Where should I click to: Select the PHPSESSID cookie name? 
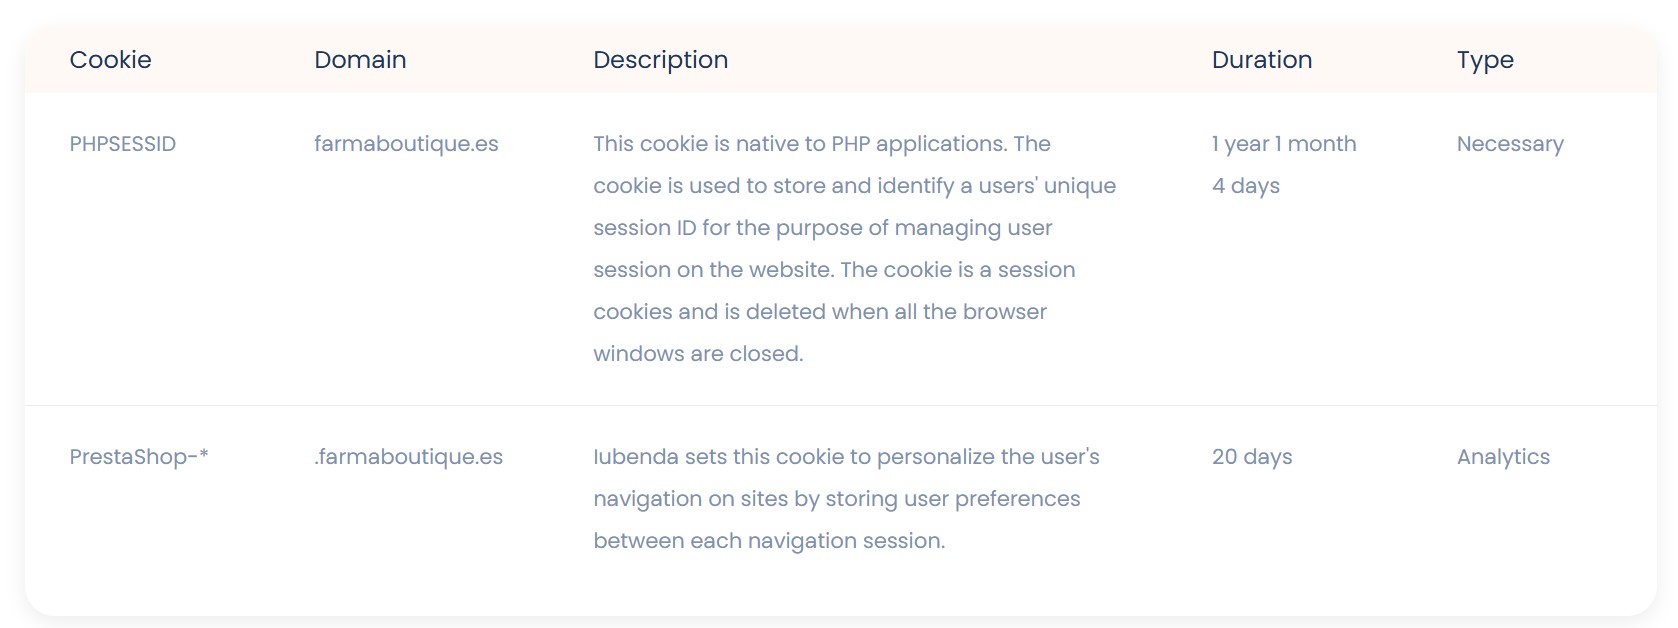pos(122,144)
